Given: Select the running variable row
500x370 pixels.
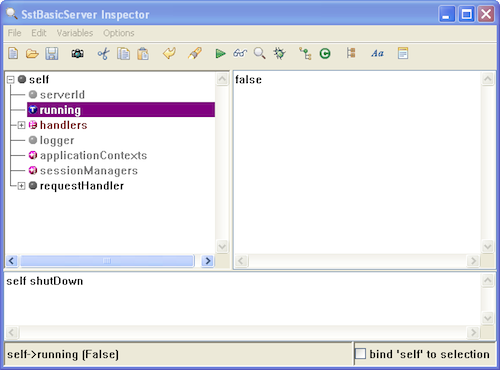Looking at the screenshot, I should tap(121, 110).
